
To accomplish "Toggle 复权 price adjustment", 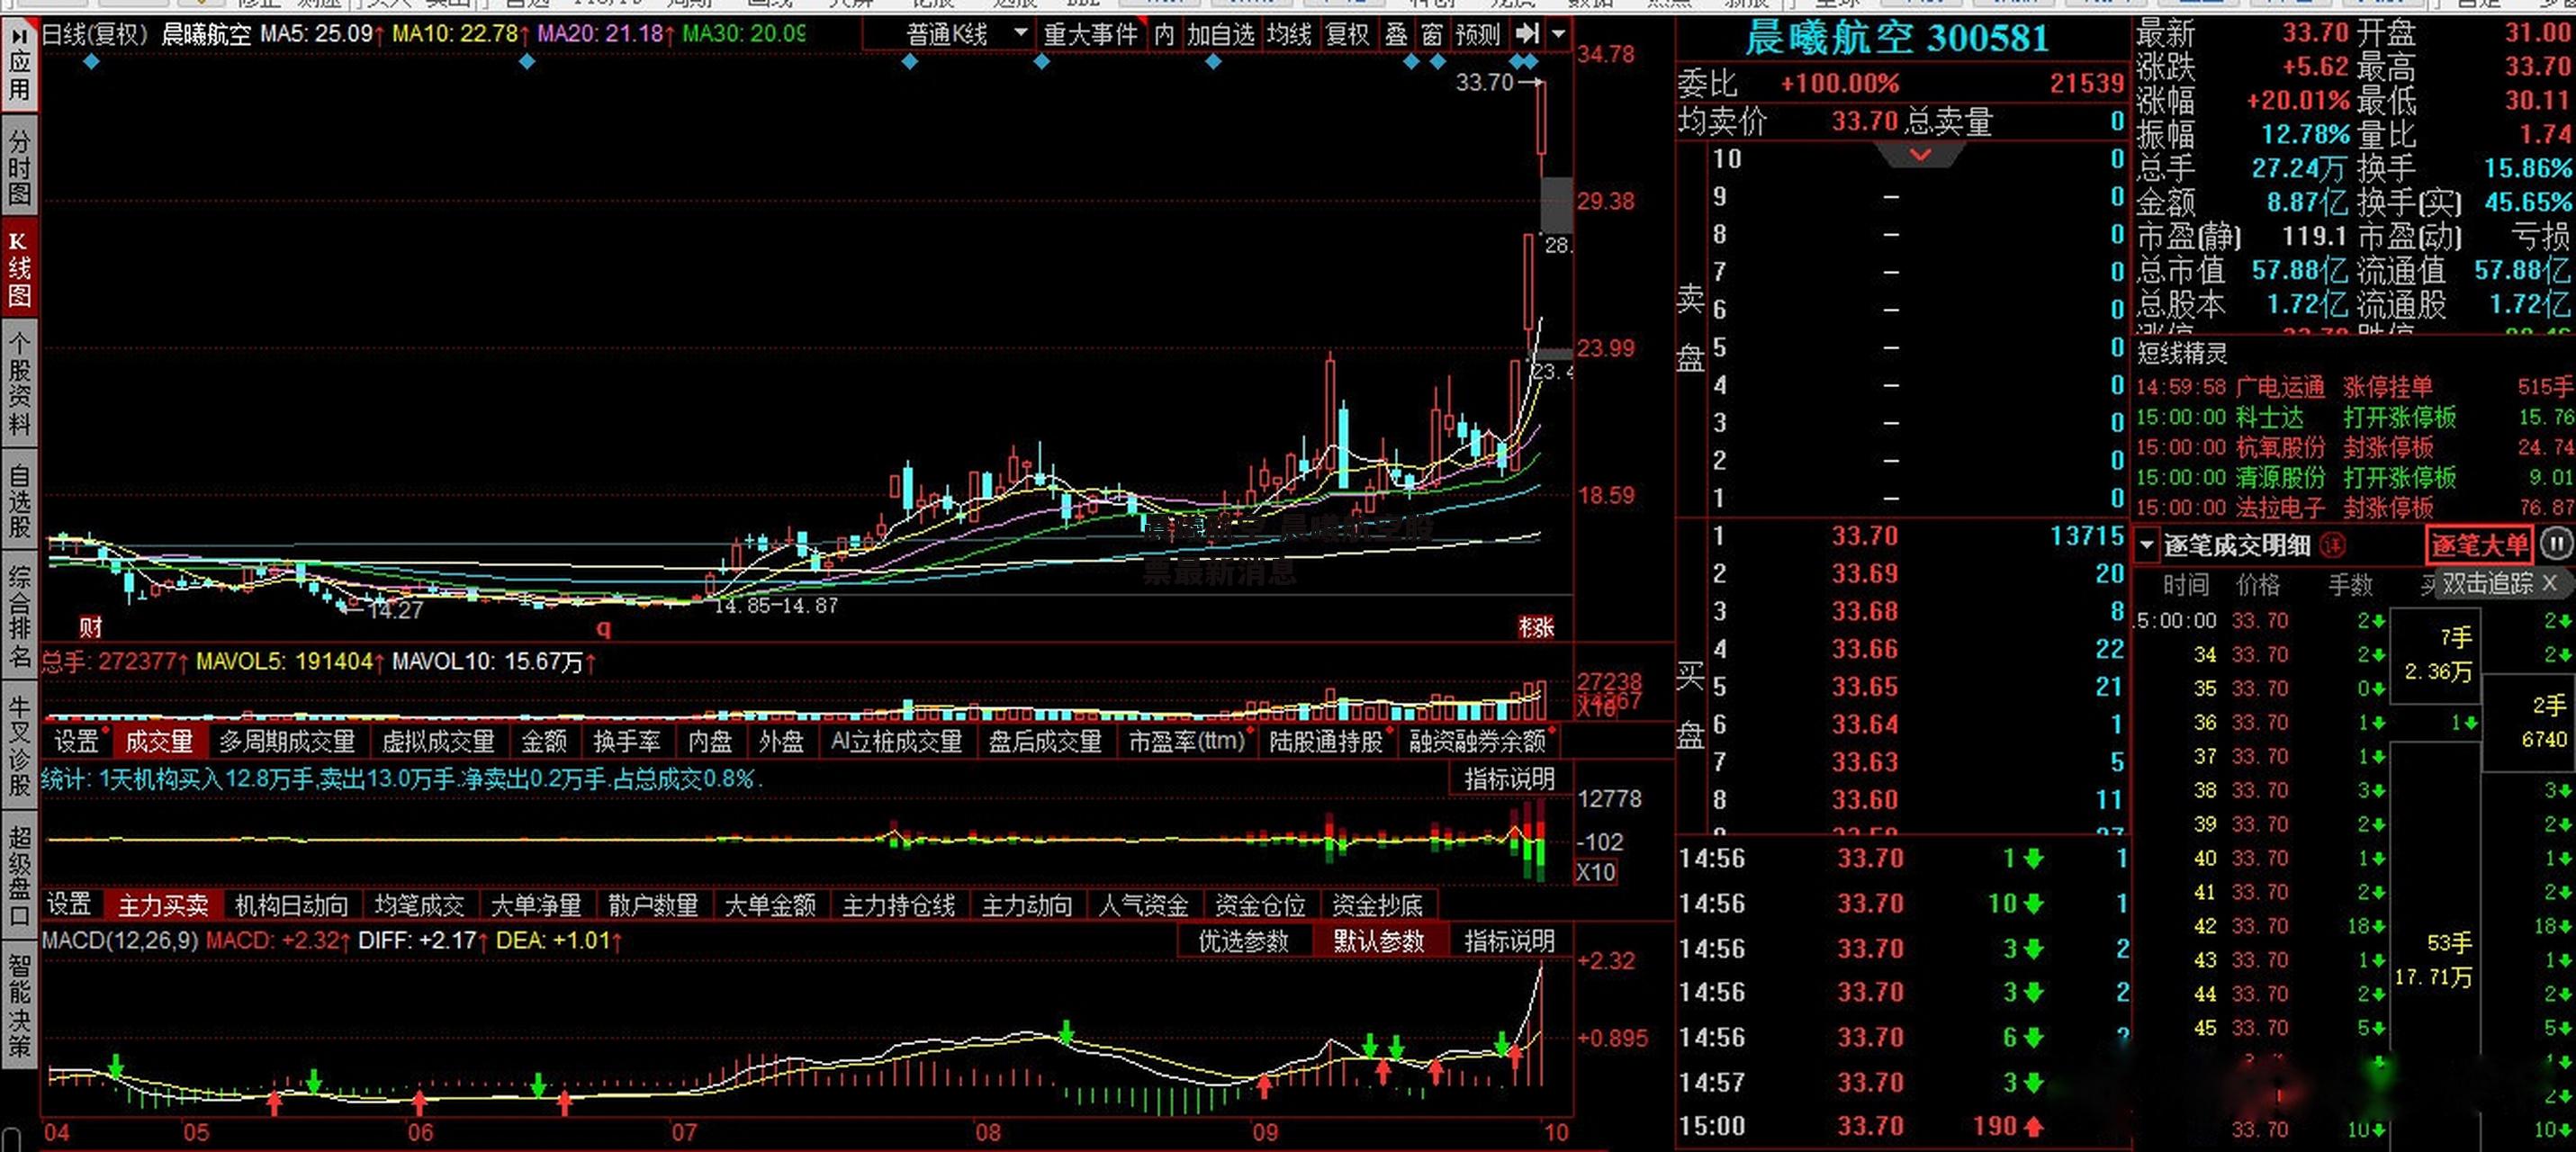I will point(1347,35).
